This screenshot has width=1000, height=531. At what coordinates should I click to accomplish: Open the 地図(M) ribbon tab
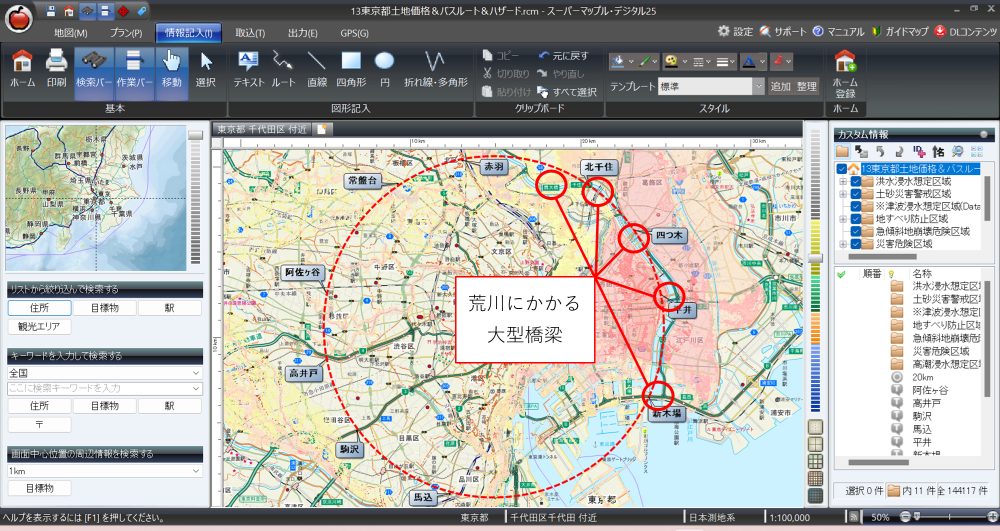(70, 33)
